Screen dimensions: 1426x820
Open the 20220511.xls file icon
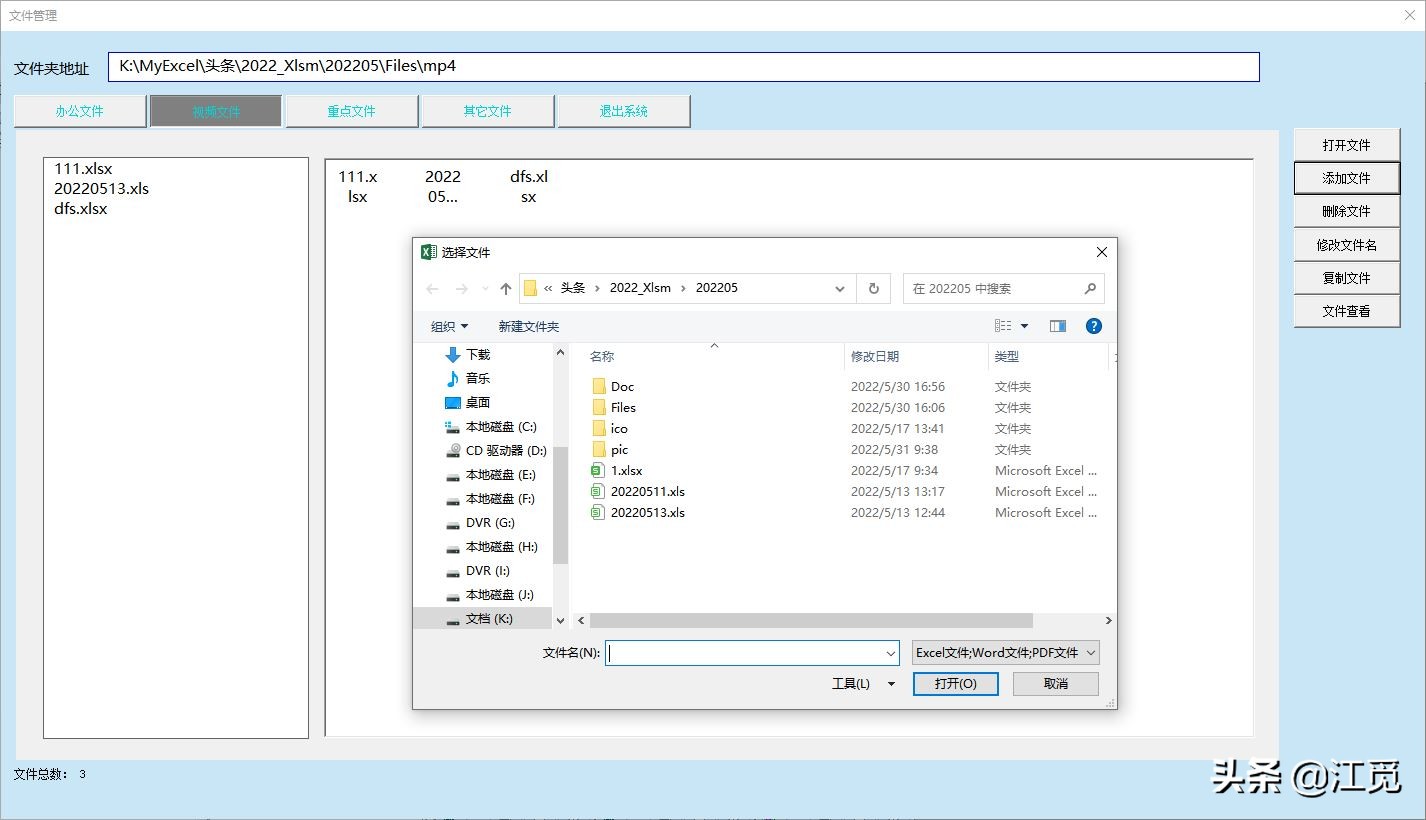(x=598, y=491)
